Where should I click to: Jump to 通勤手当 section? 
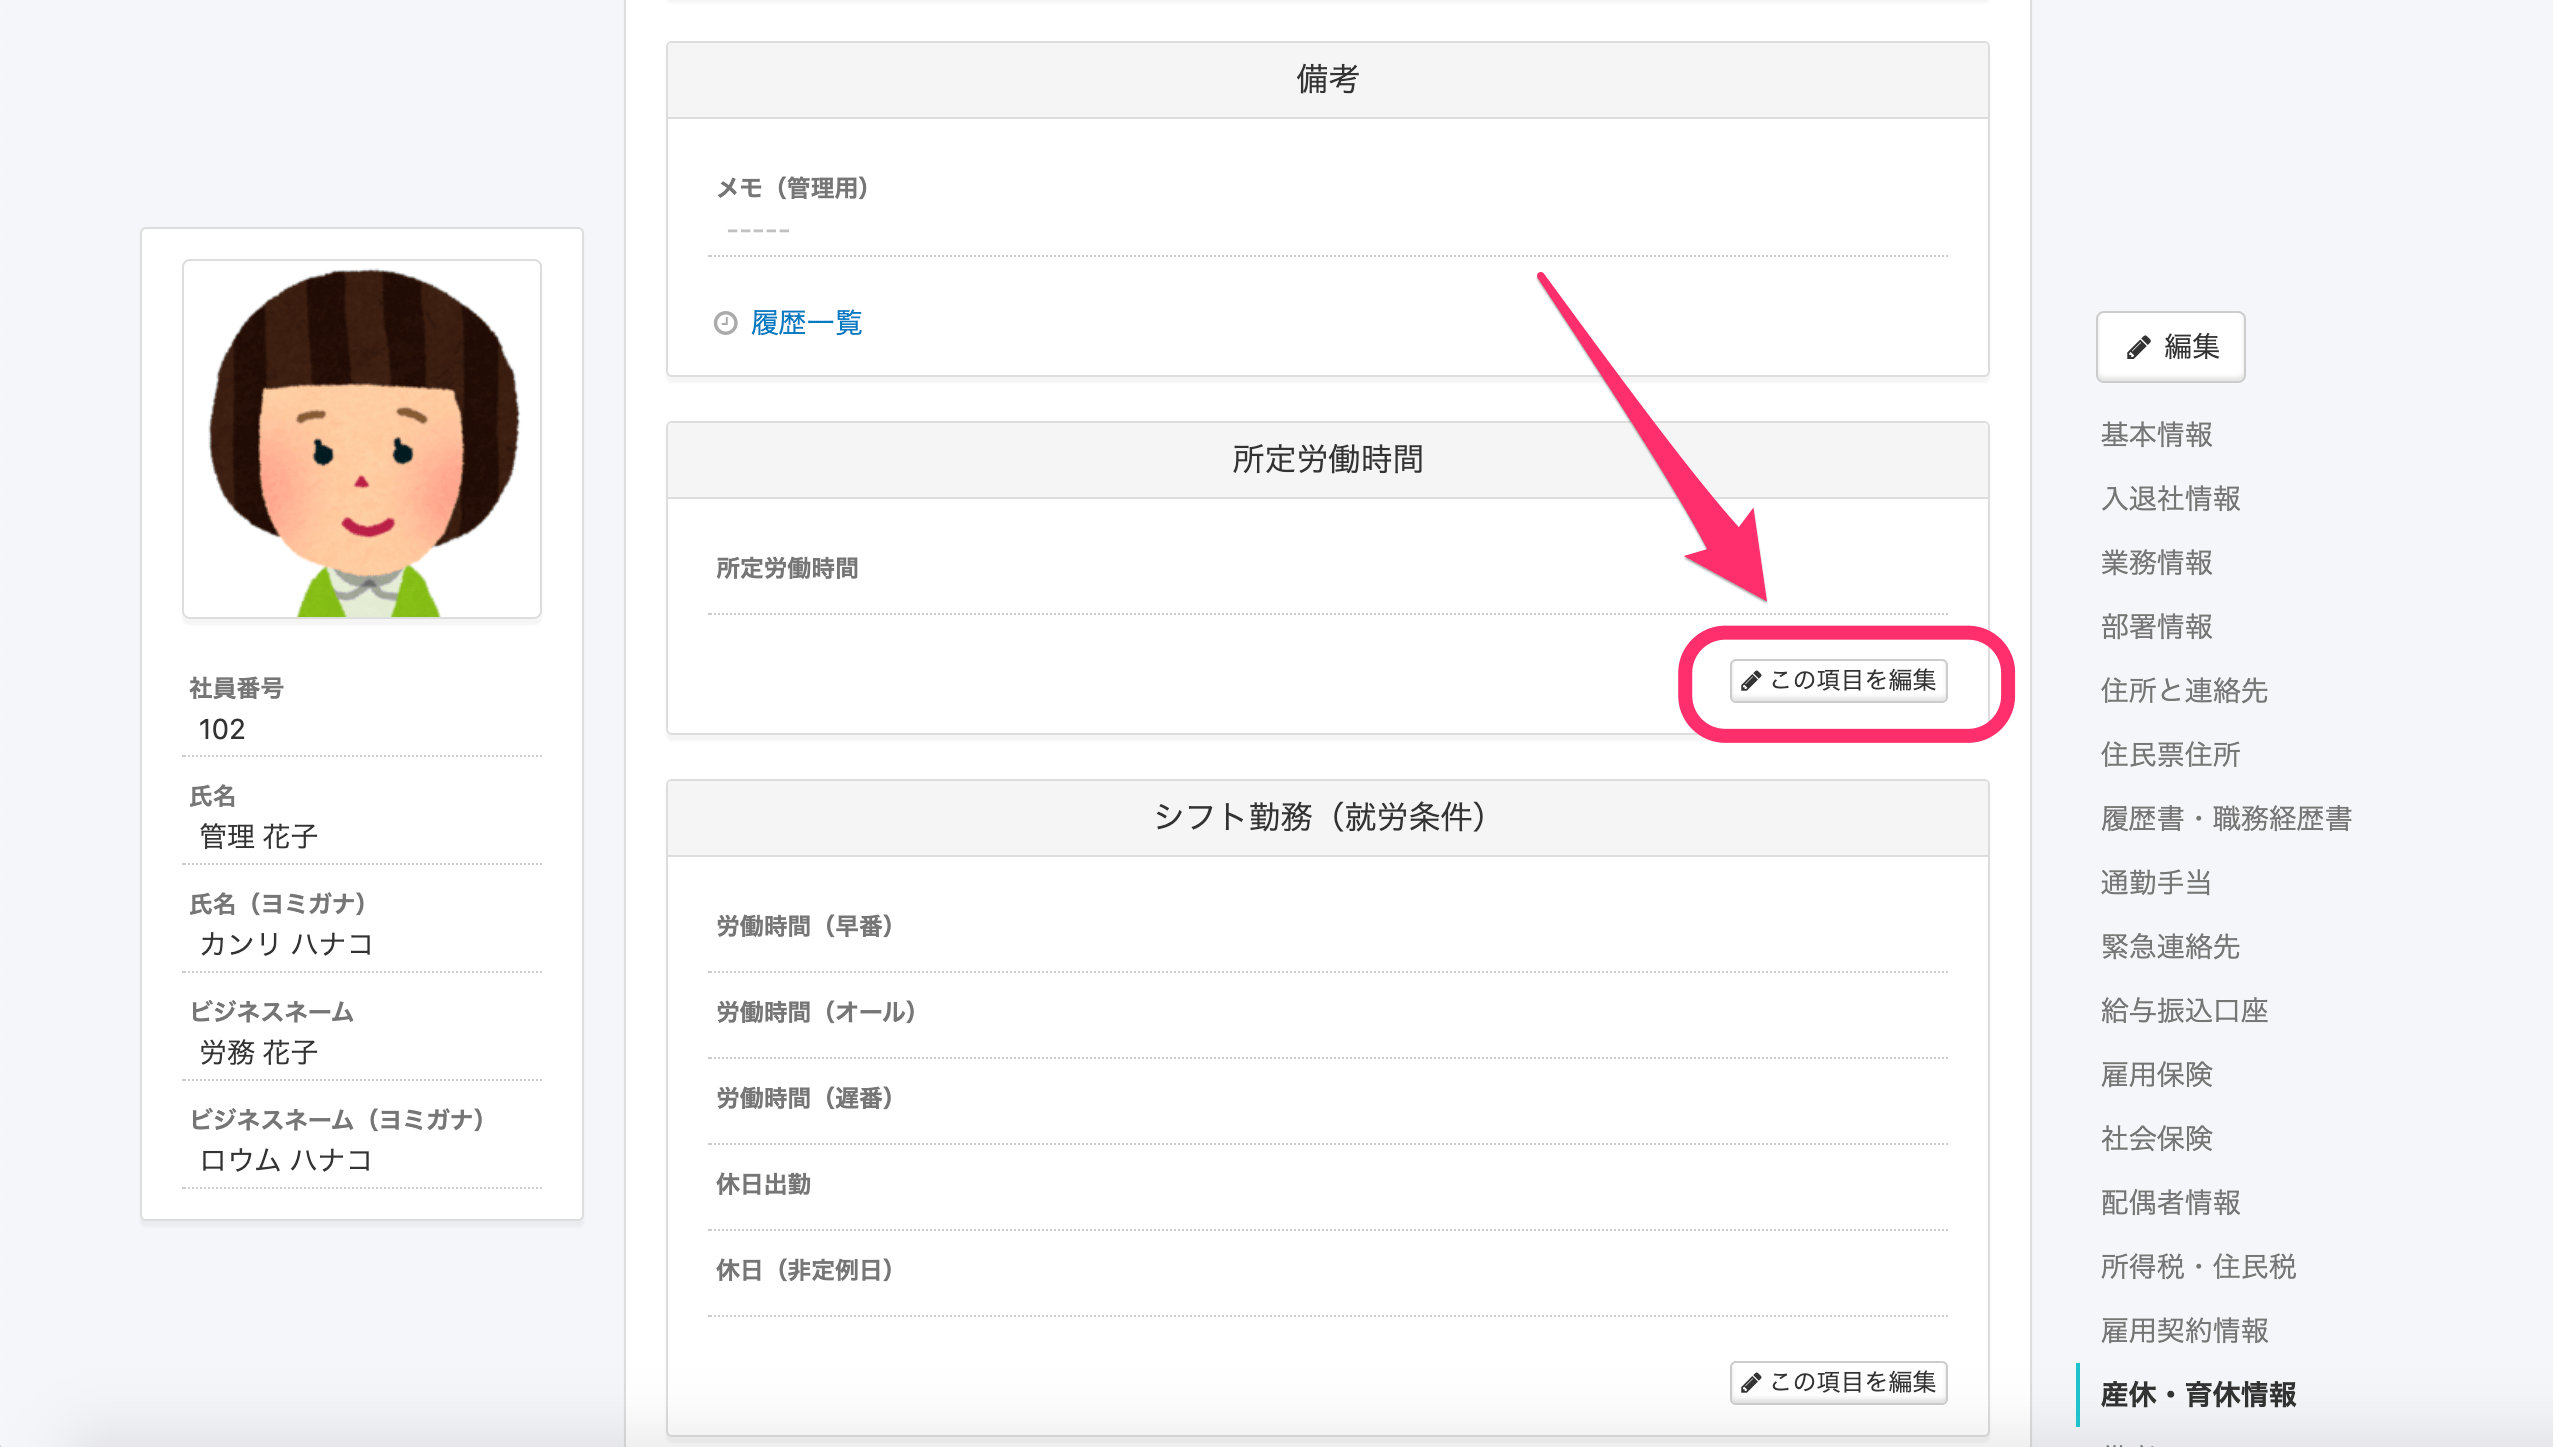[2156, 883]
